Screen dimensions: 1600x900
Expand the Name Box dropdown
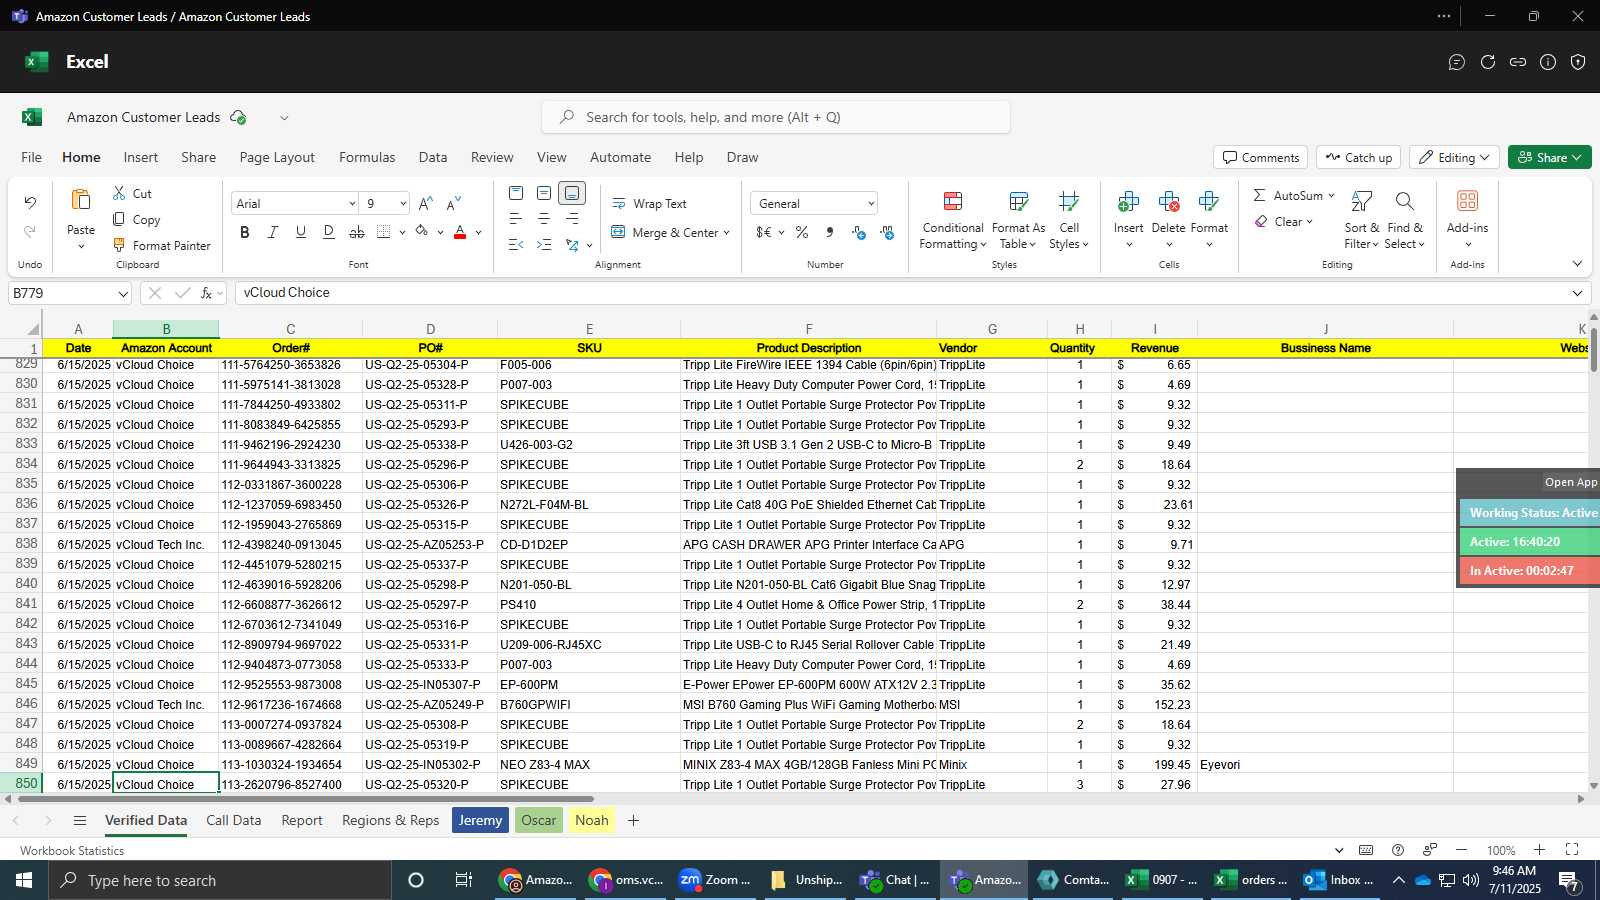coord(123,293)
